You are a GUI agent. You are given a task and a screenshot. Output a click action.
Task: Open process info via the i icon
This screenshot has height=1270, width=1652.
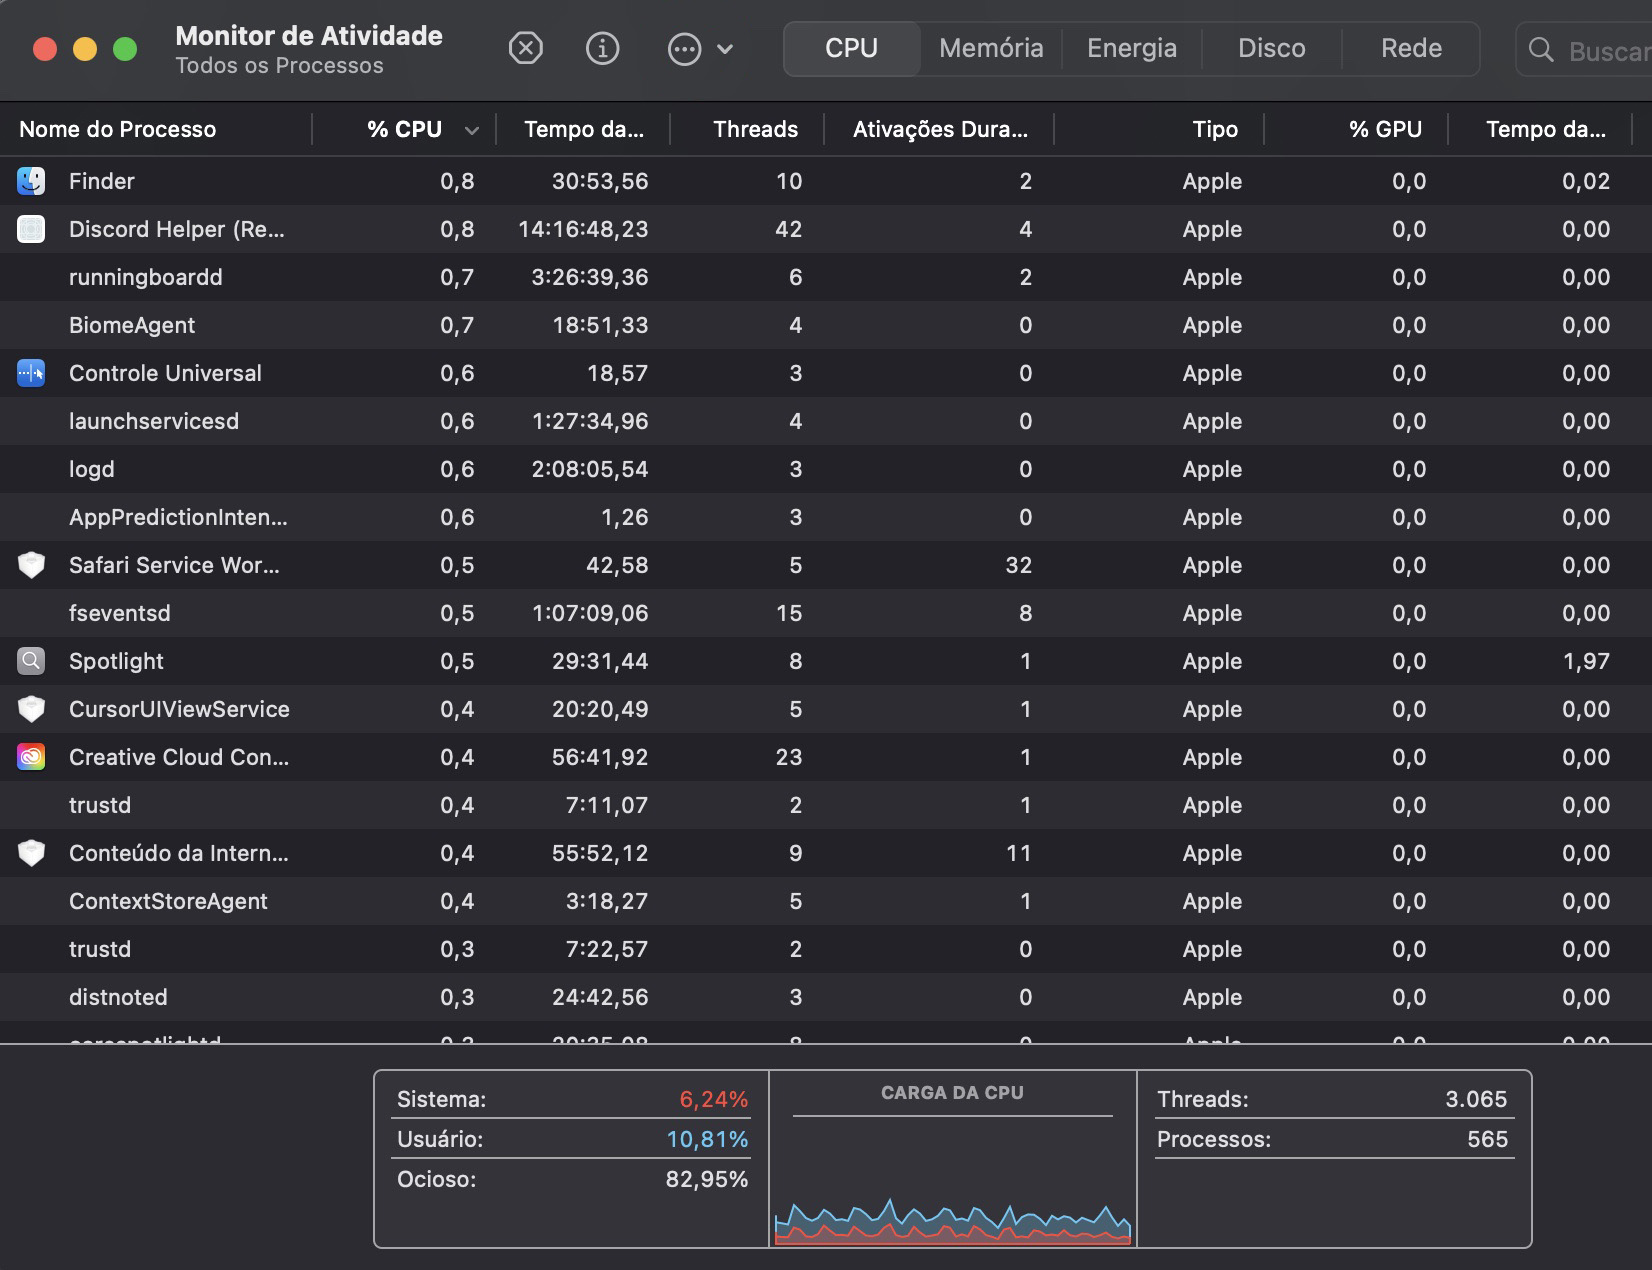[602, 48]
